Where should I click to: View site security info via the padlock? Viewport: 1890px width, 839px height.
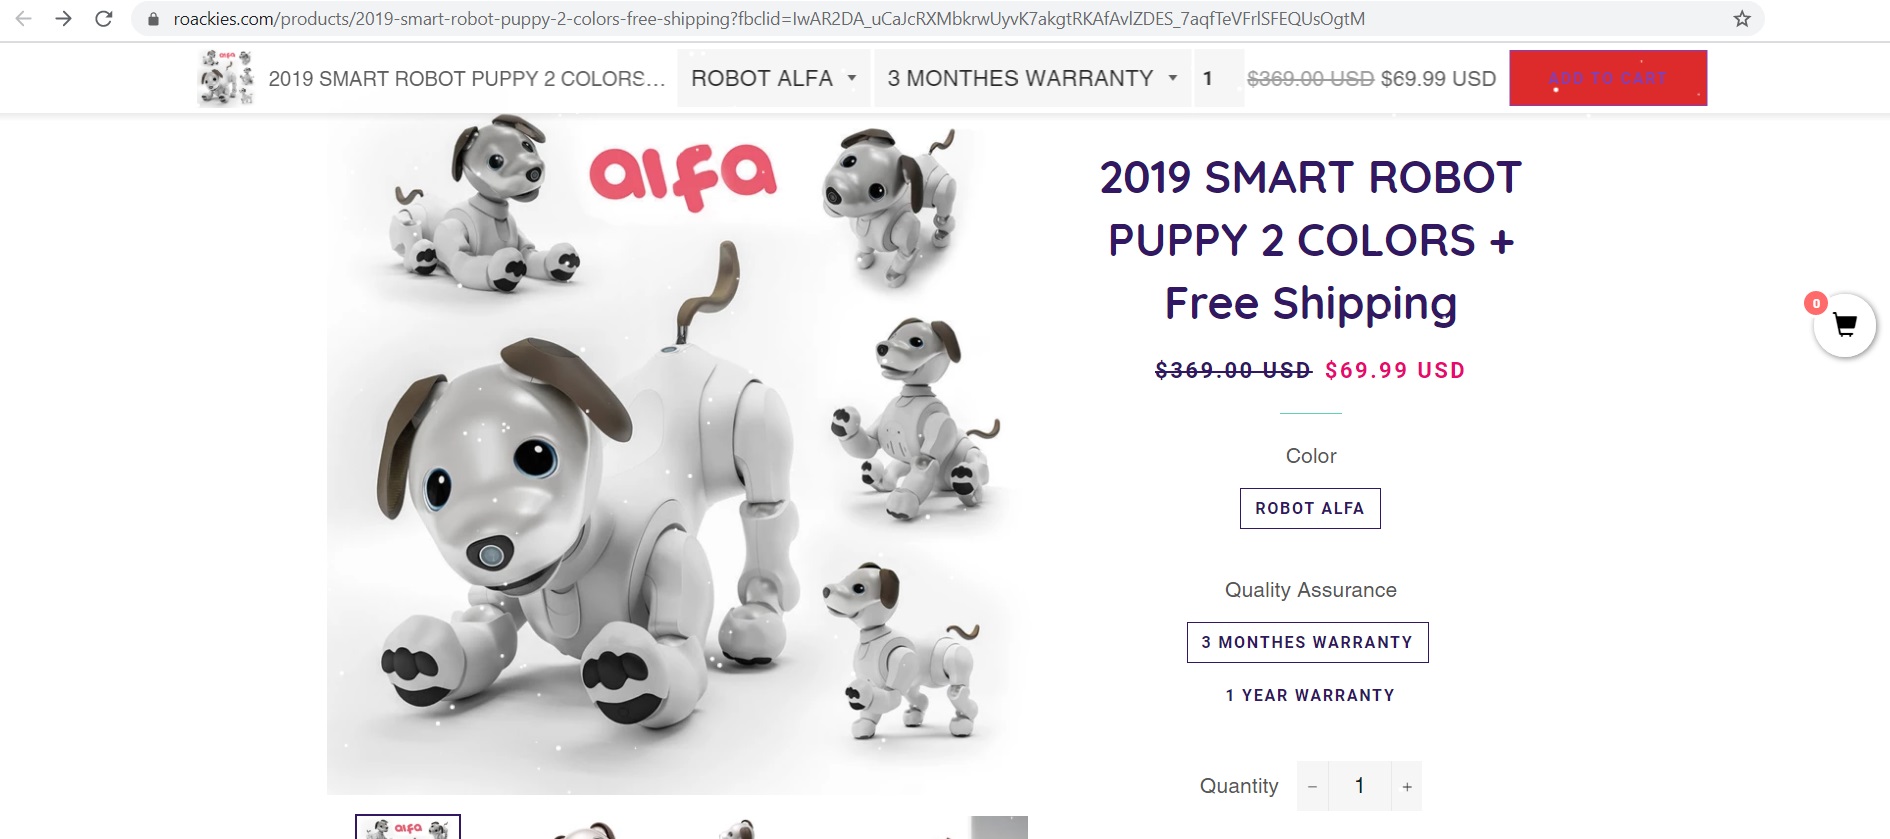pos(152,18)
